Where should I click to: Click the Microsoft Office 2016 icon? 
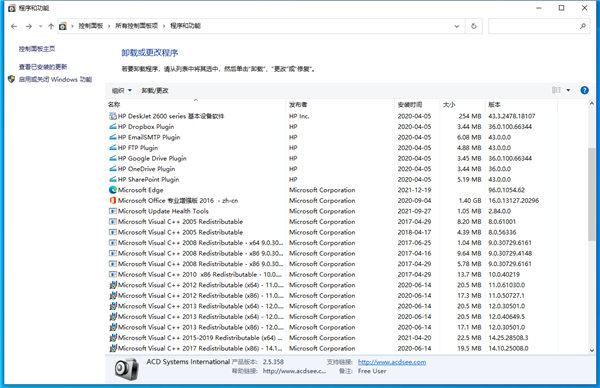tap(113, 201)
